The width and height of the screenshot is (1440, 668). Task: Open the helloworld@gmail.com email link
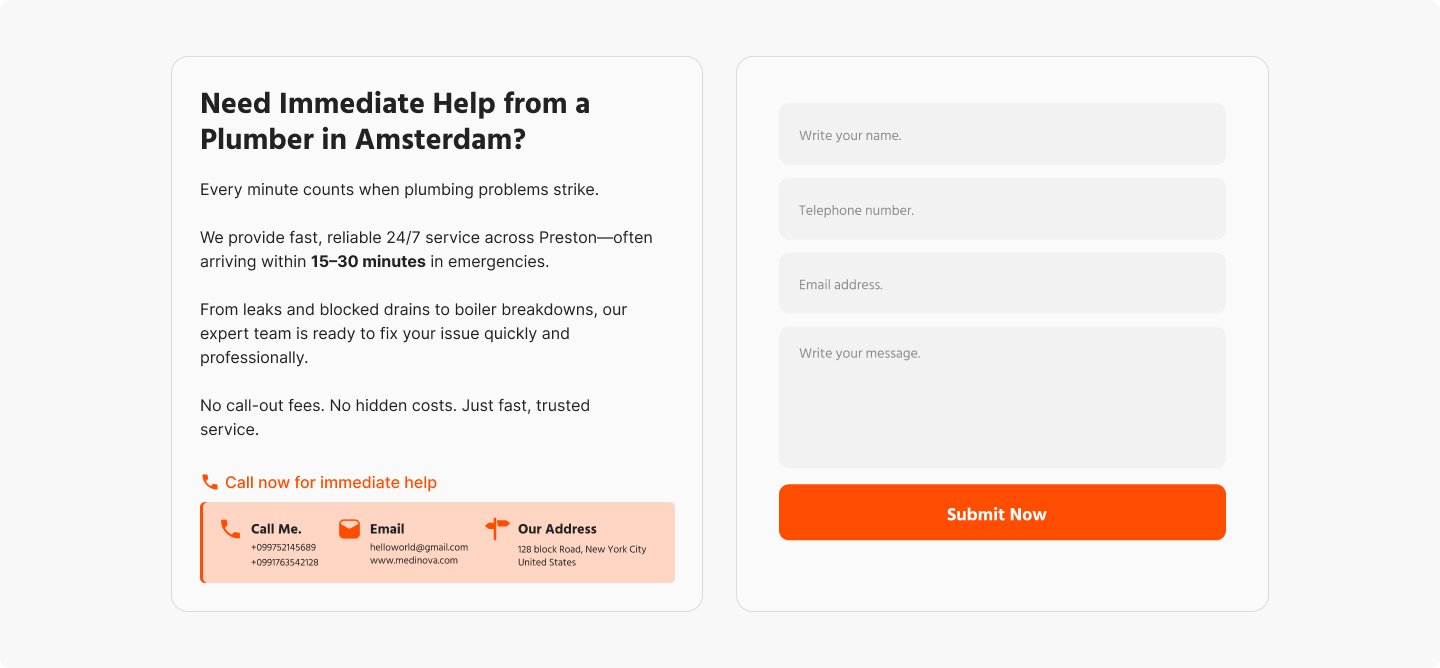(419, 547)
